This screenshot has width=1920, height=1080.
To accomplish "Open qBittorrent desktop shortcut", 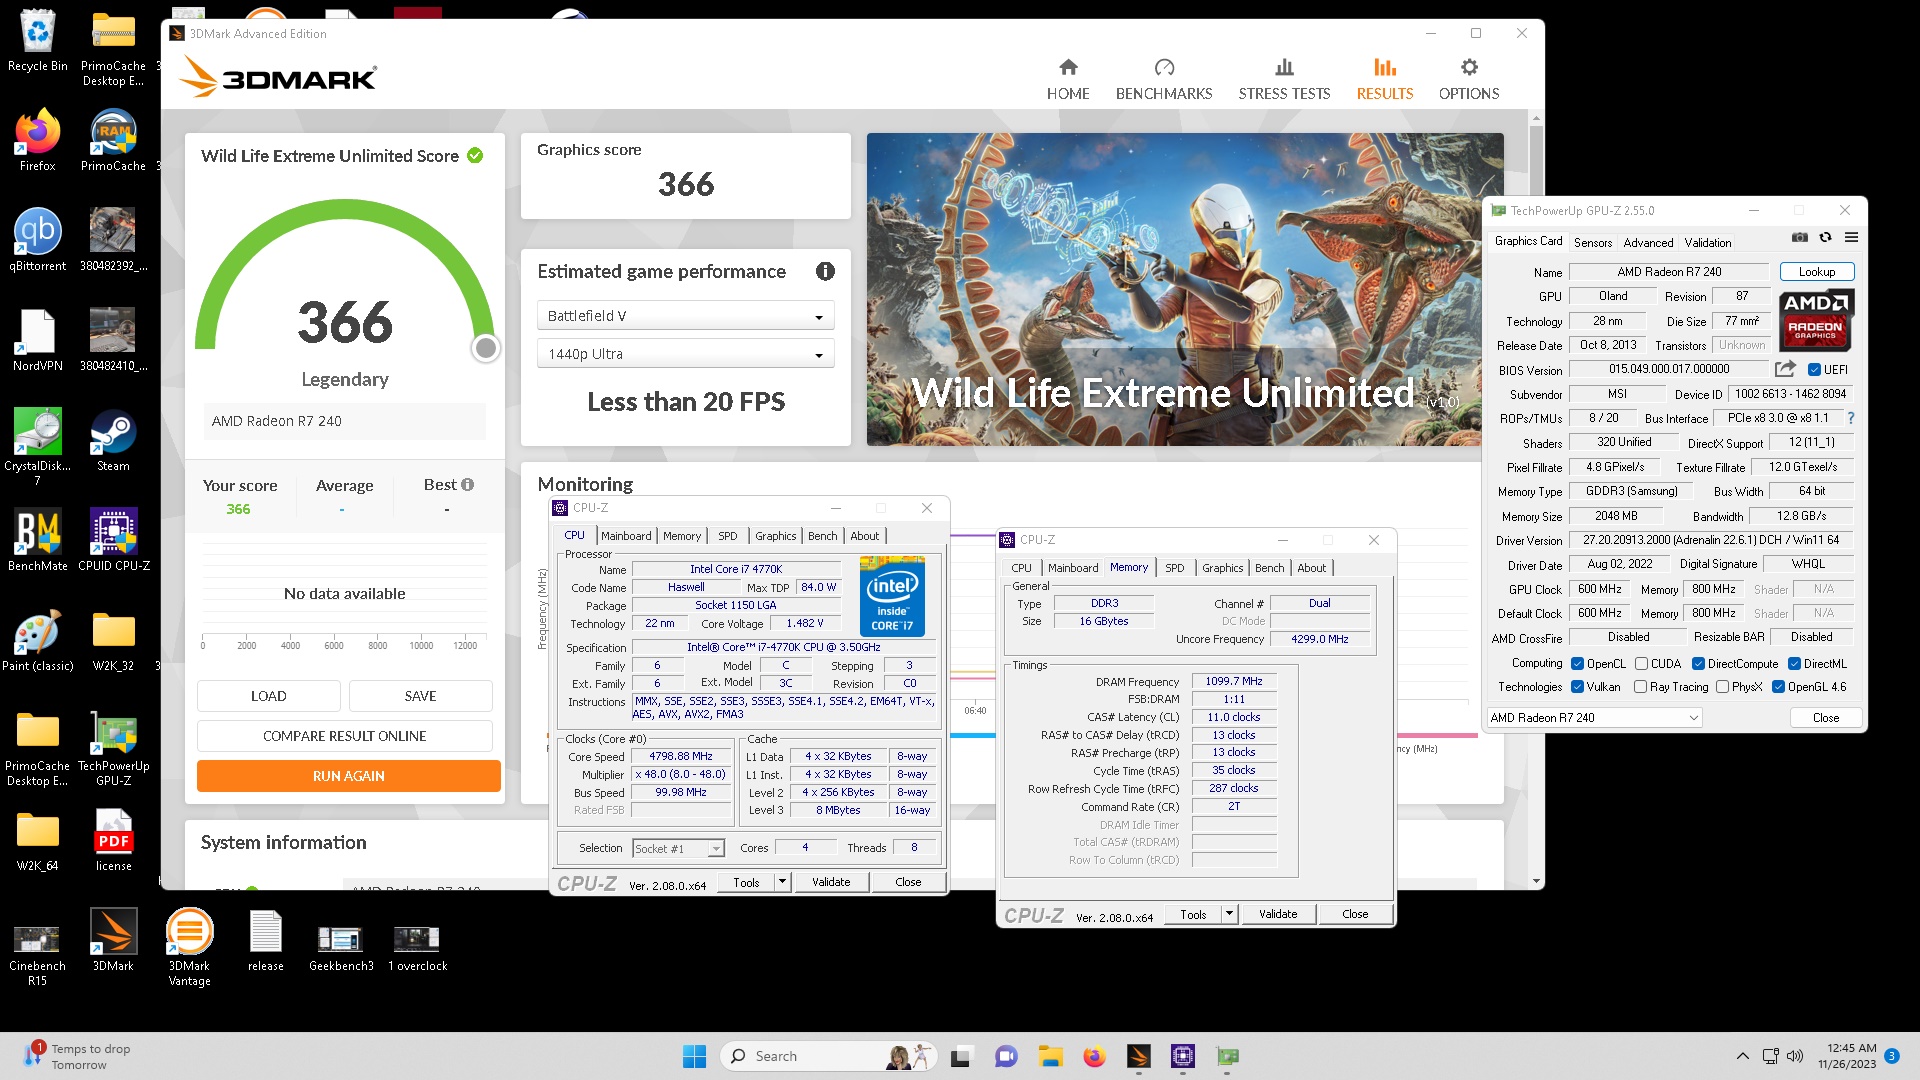I will pyautogui.click(x=37, y=240).
